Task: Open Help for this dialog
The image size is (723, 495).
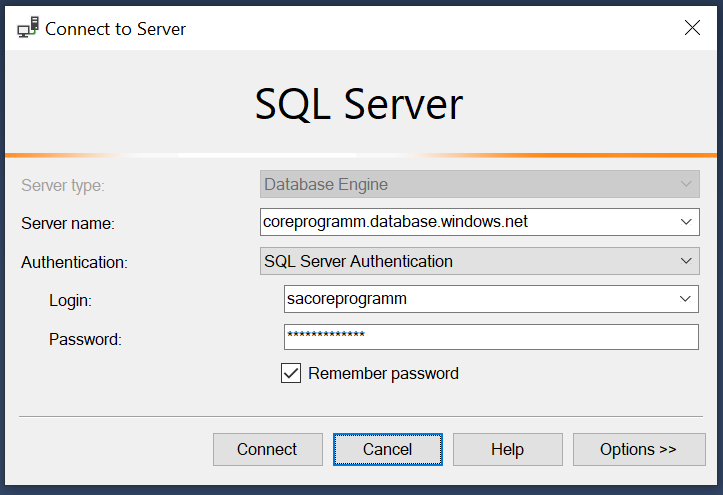Action: point(508,449)
